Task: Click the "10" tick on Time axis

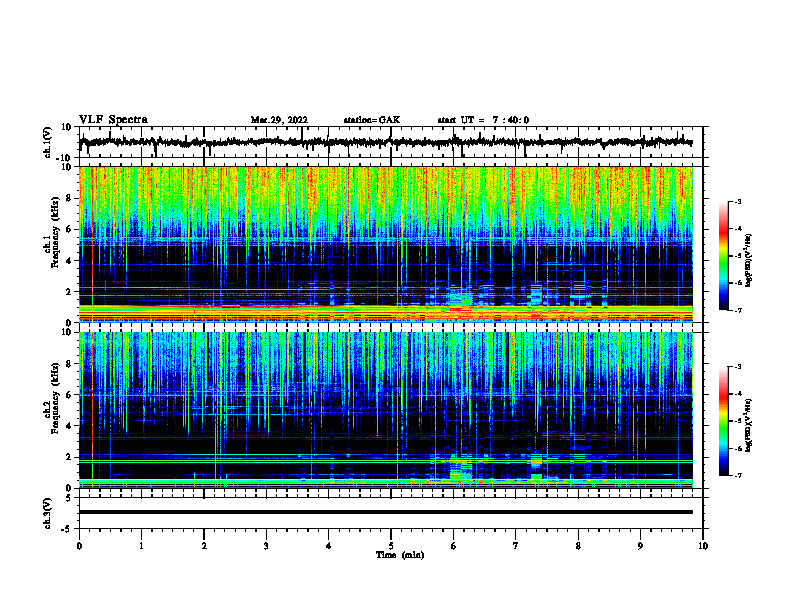Action: (703, 546)
